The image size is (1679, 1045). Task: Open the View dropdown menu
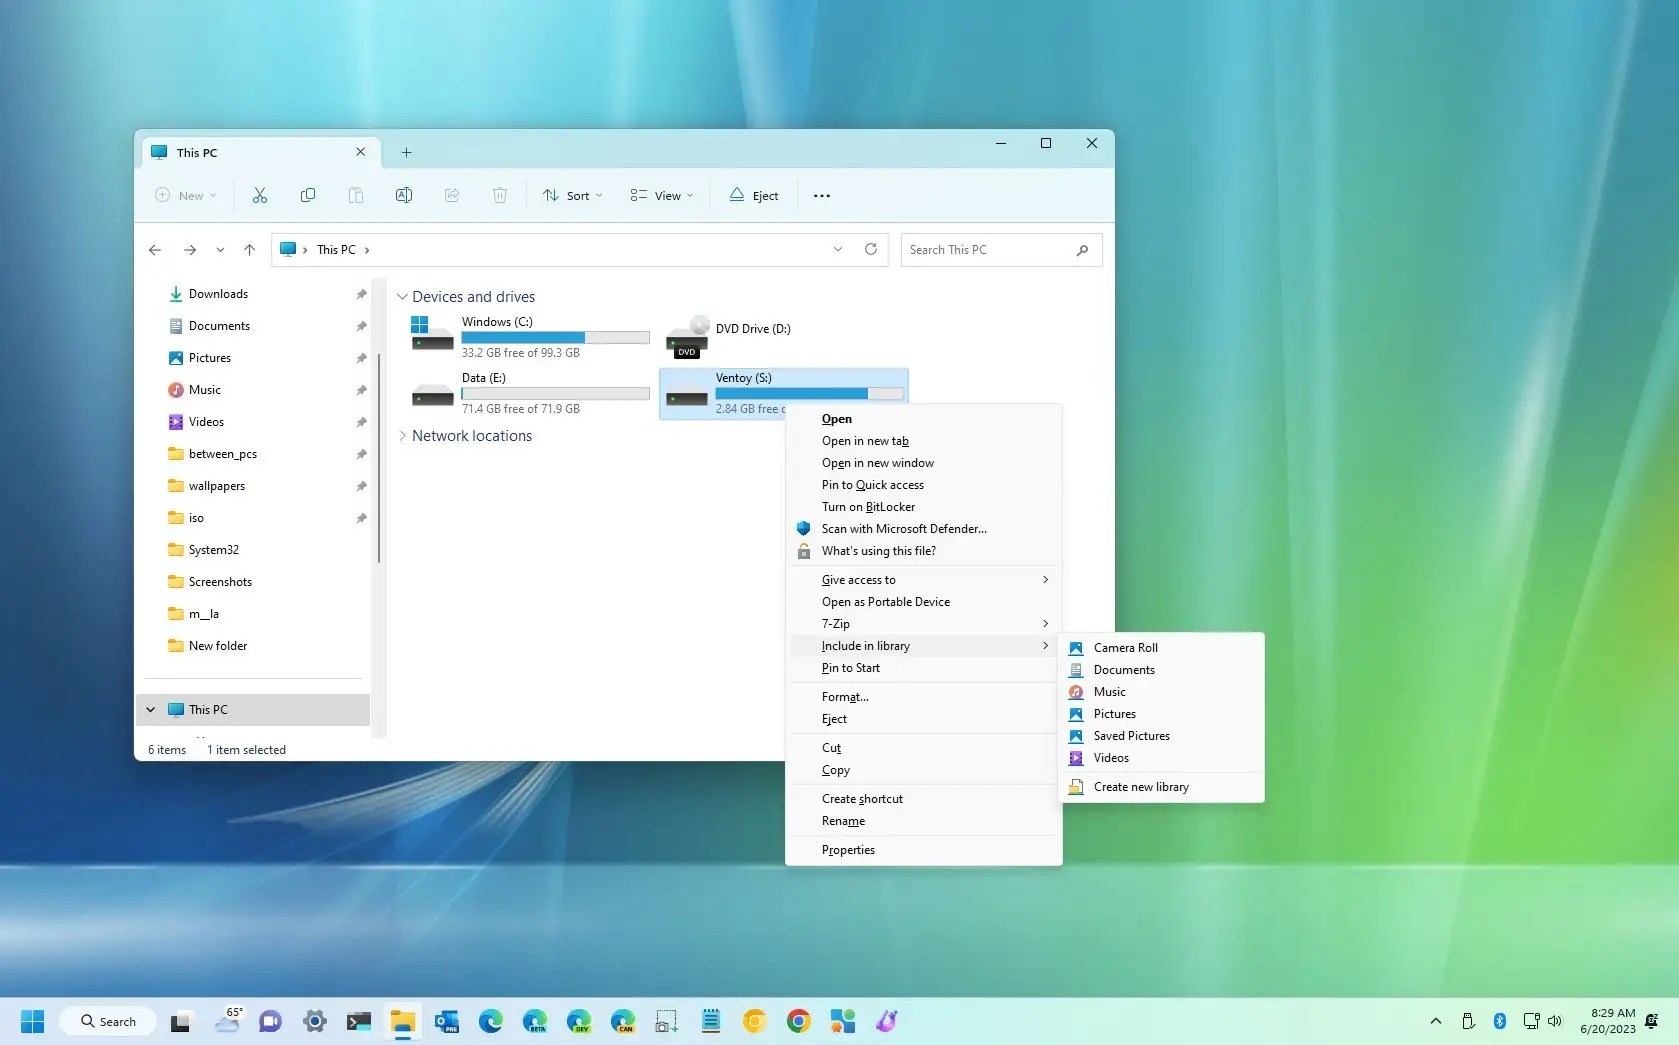coord(660,195)
